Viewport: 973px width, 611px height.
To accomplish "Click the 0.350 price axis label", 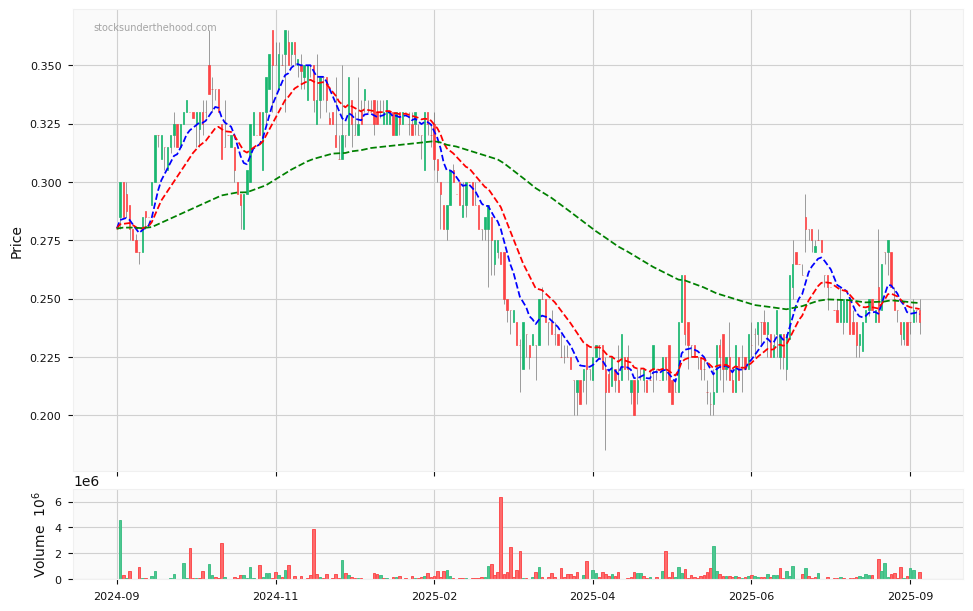I will pyautogui.click(x=43, y=66).
